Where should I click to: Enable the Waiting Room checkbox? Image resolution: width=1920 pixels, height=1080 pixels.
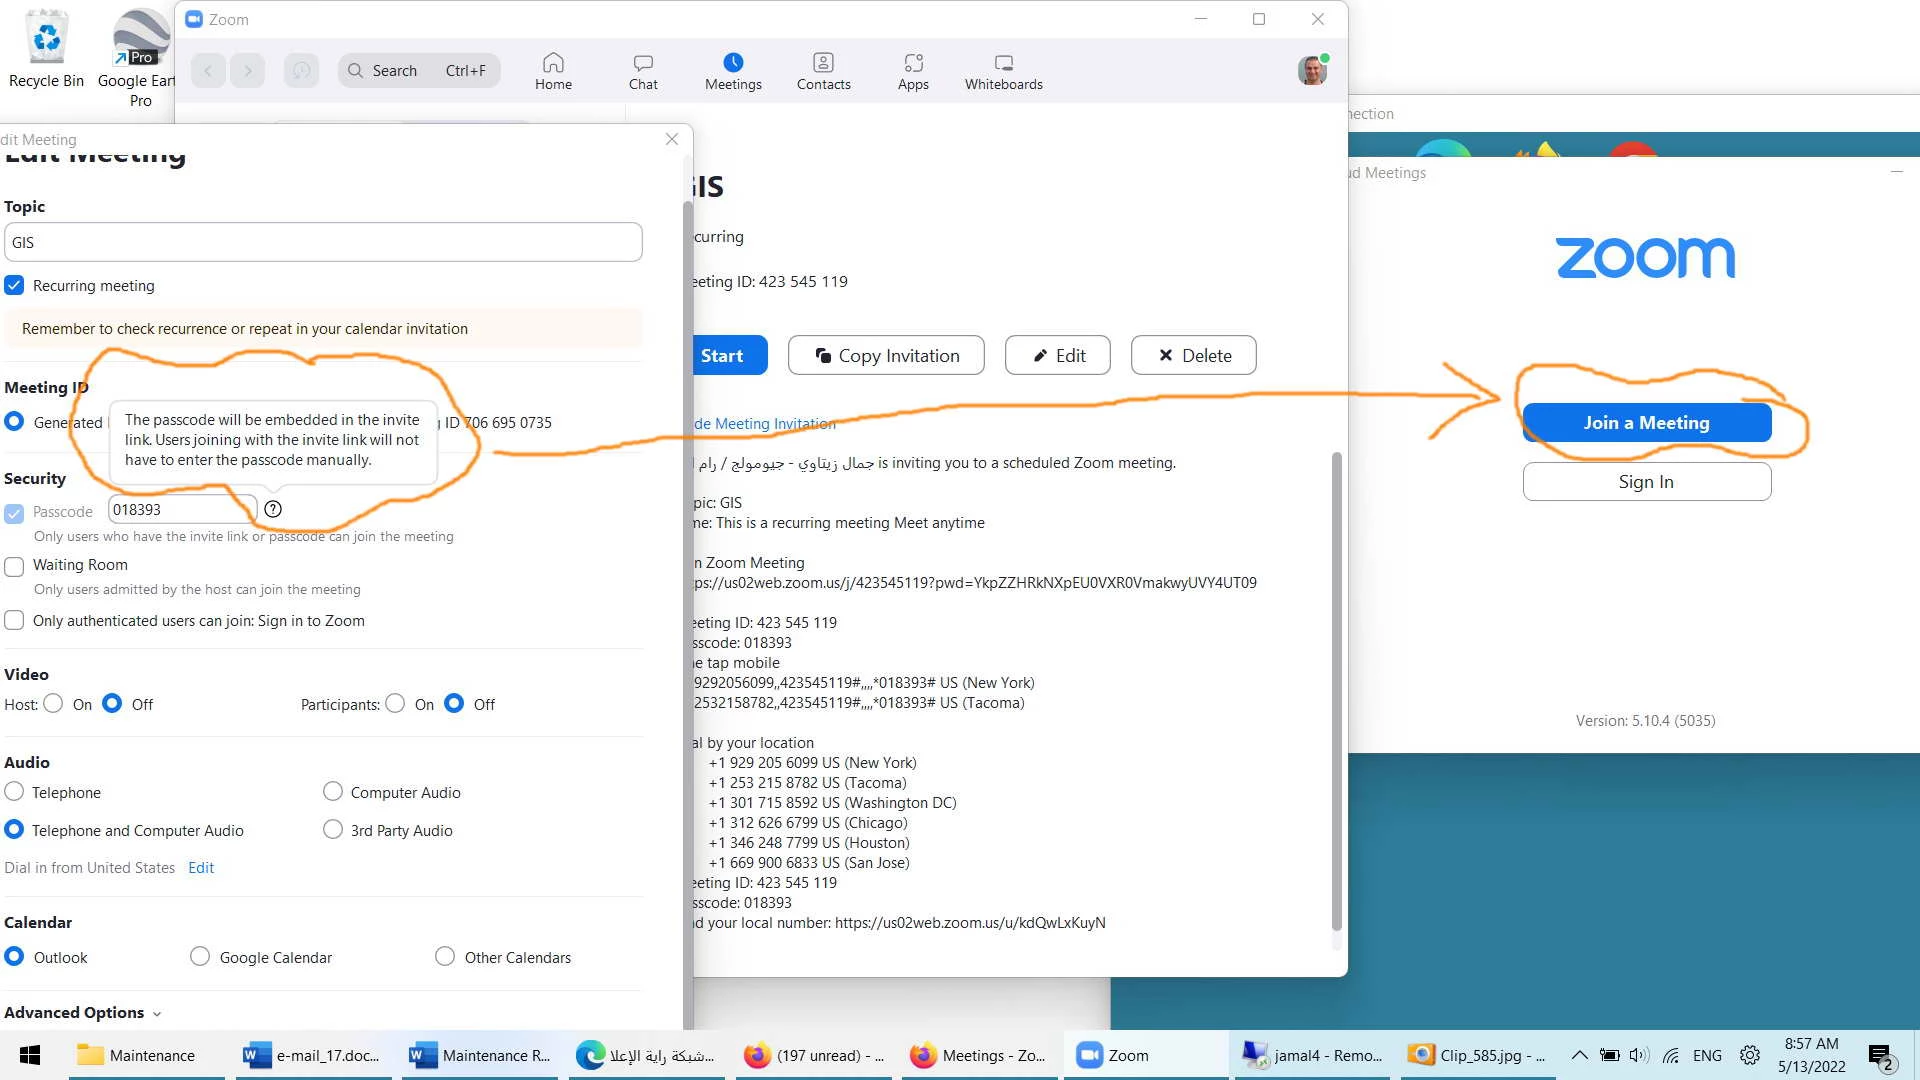pos(14,566)
